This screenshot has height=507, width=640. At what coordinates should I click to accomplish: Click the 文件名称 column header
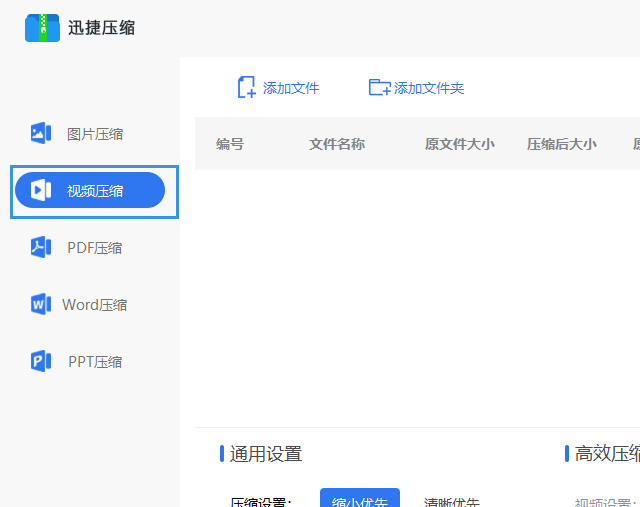tap(337, 144)
